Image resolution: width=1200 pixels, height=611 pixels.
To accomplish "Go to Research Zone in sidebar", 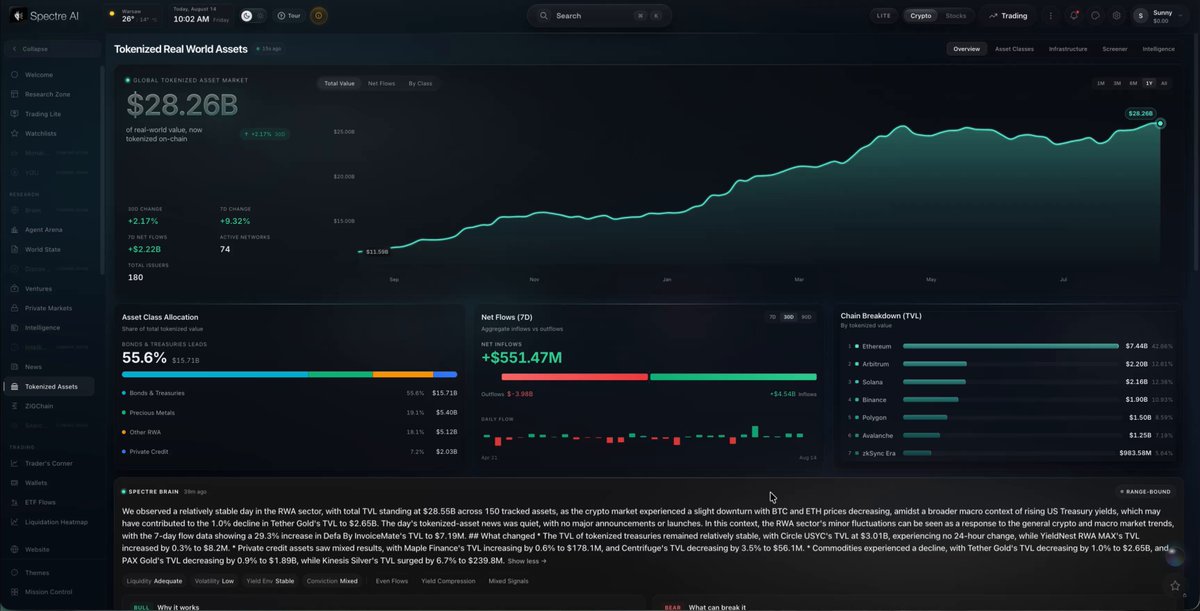I will 47,94.
